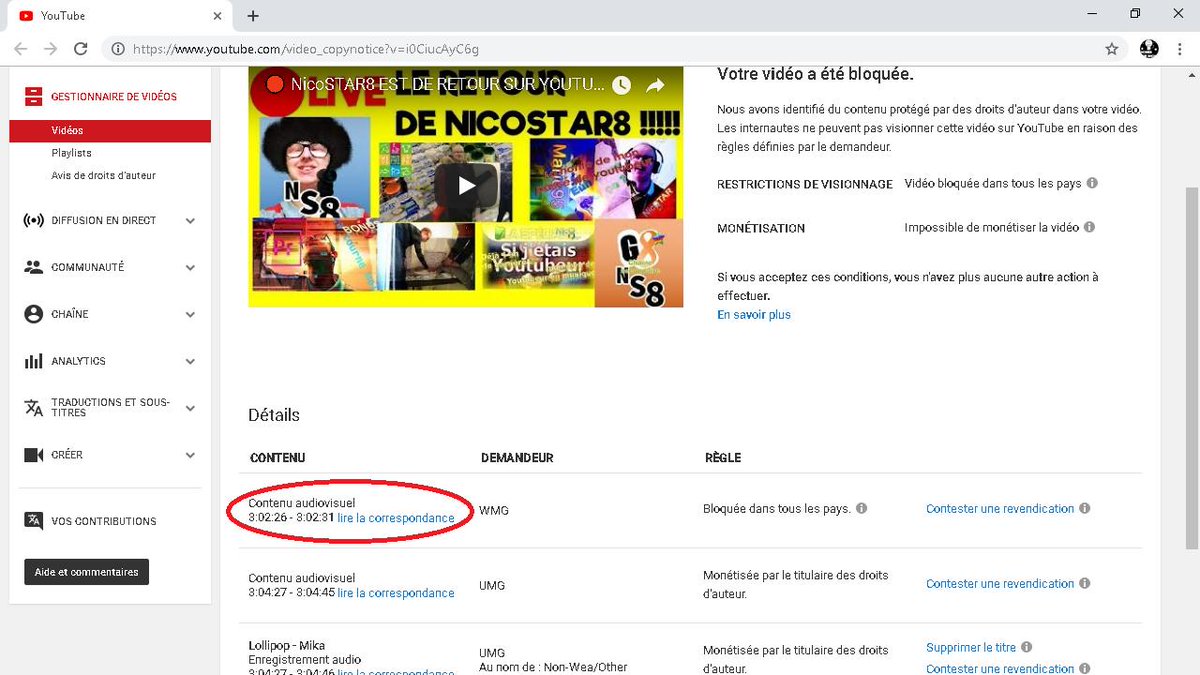This screenshot has width=1200, height=675.
Task: Click info icon next to Supprimer le titre
Action: coord(1028,647)
